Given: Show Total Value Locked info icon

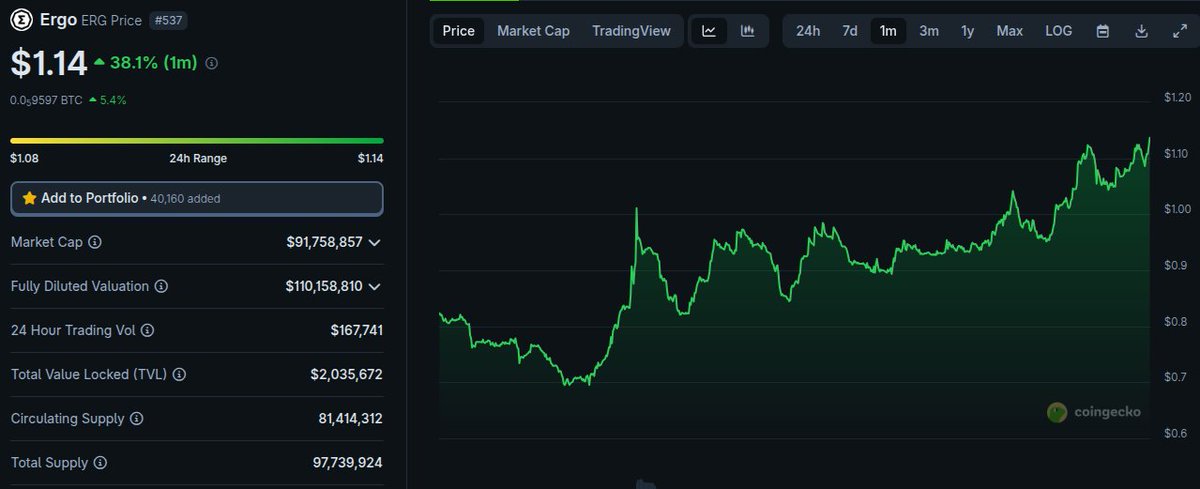Looking at the screenshot, I should click(179, 374).
